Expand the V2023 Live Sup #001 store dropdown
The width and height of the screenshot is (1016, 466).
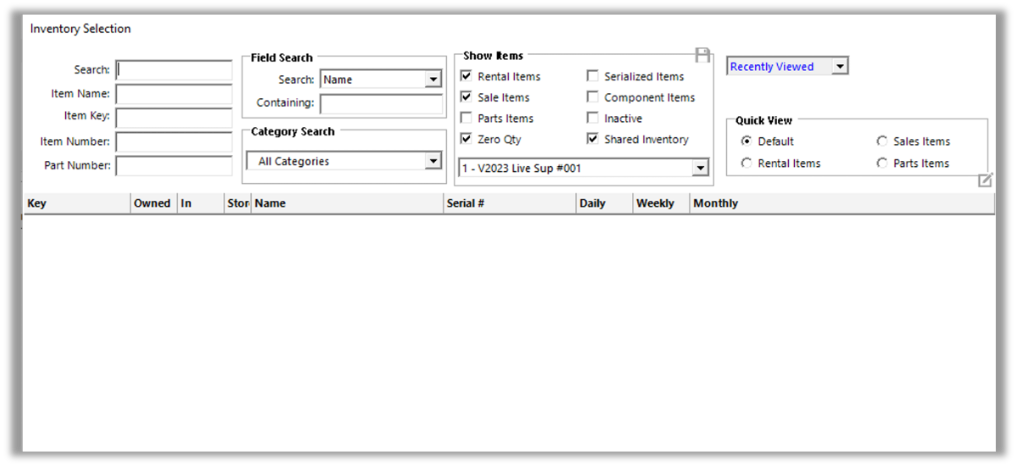point(700,168)
